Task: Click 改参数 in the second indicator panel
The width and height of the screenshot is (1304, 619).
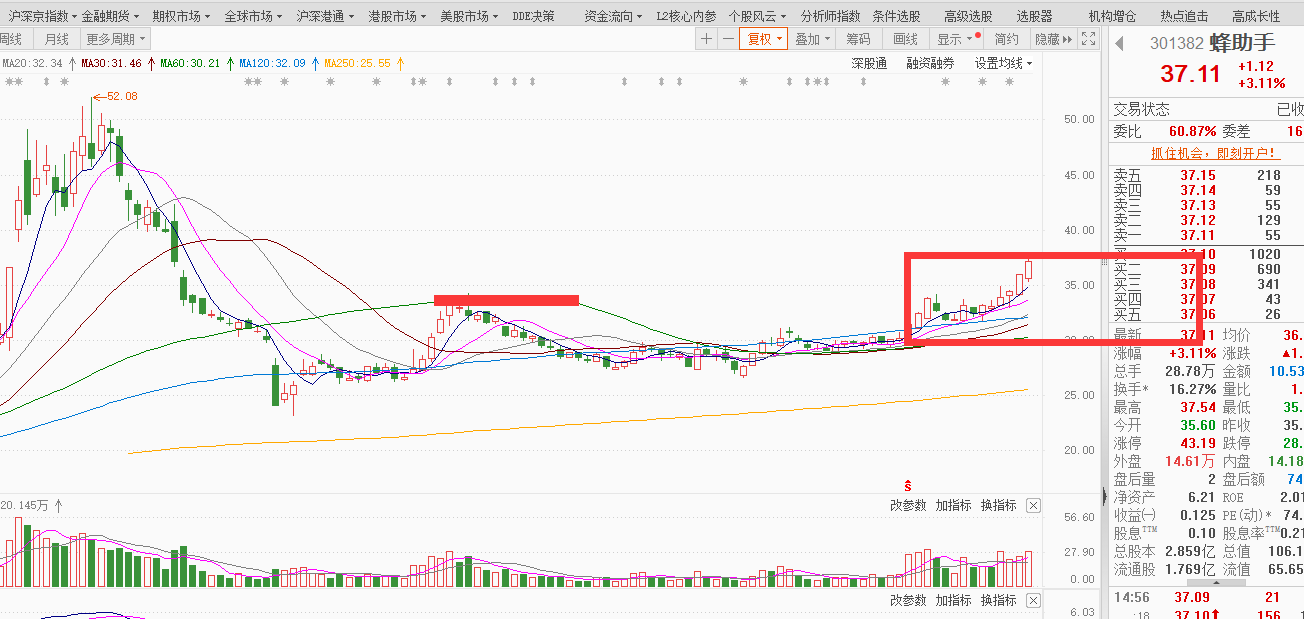Action: tap(908, 600)
